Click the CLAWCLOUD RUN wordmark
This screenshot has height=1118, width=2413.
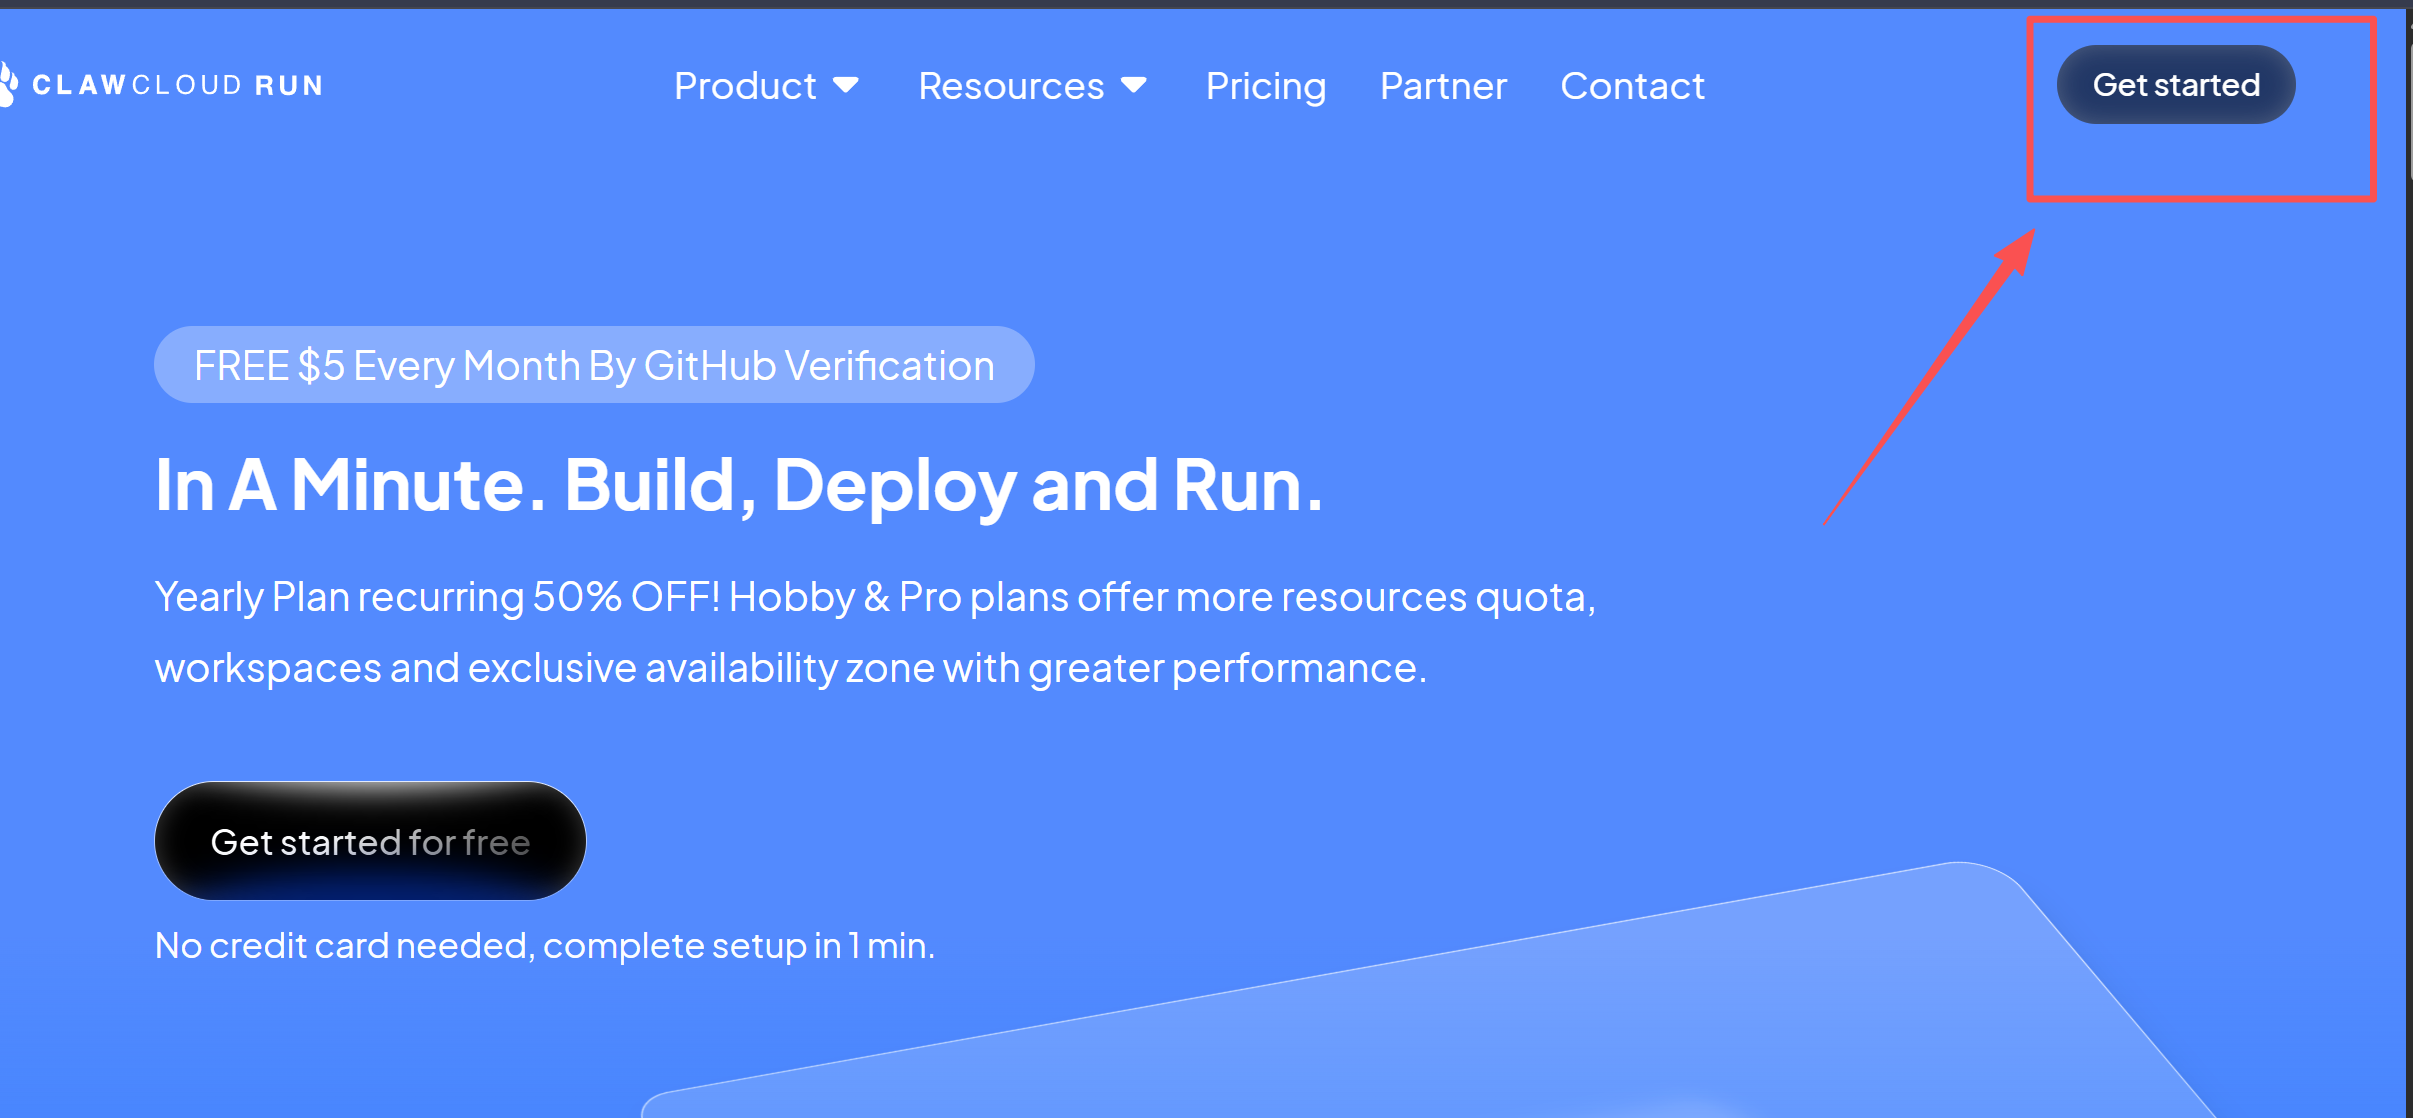[178, 85]
